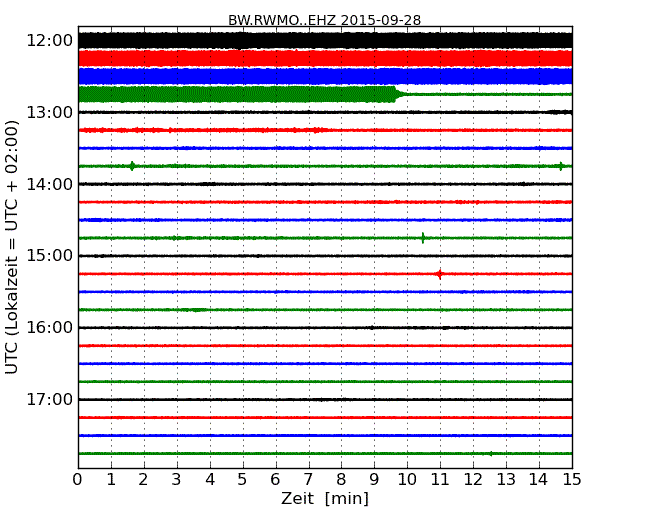Click x-axis tick label 9

click(374, 480)
